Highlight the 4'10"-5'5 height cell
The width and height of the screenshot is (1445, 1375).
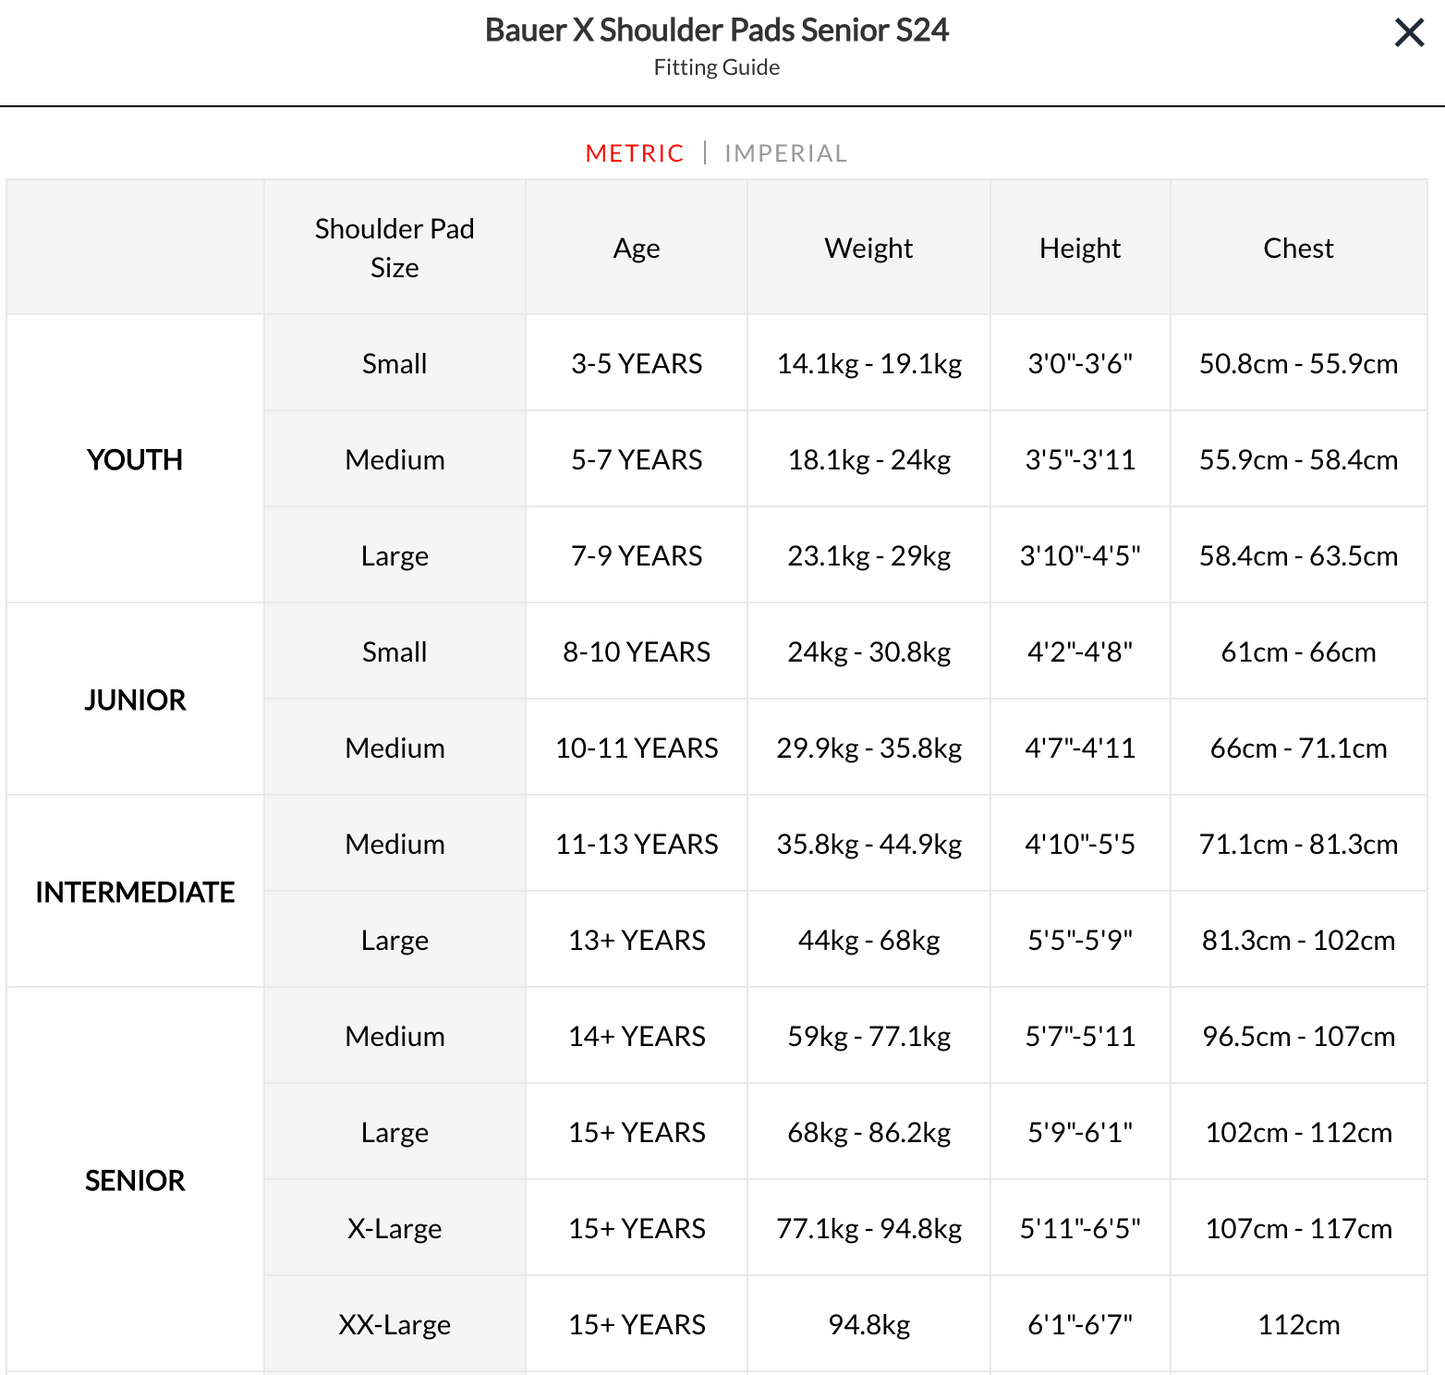click(x=1080, y=844)
